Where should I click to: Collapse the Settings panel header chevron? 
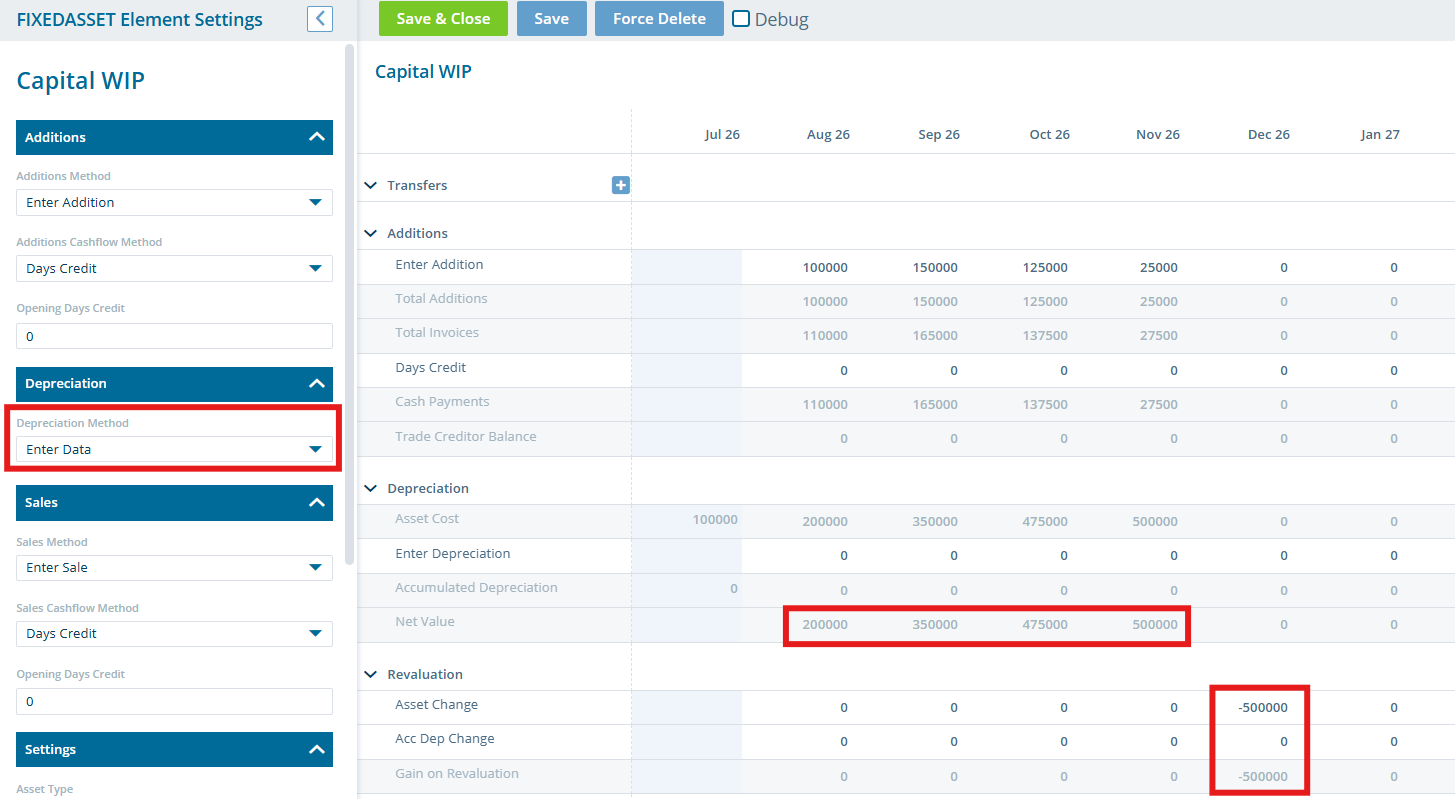point(317,749)
